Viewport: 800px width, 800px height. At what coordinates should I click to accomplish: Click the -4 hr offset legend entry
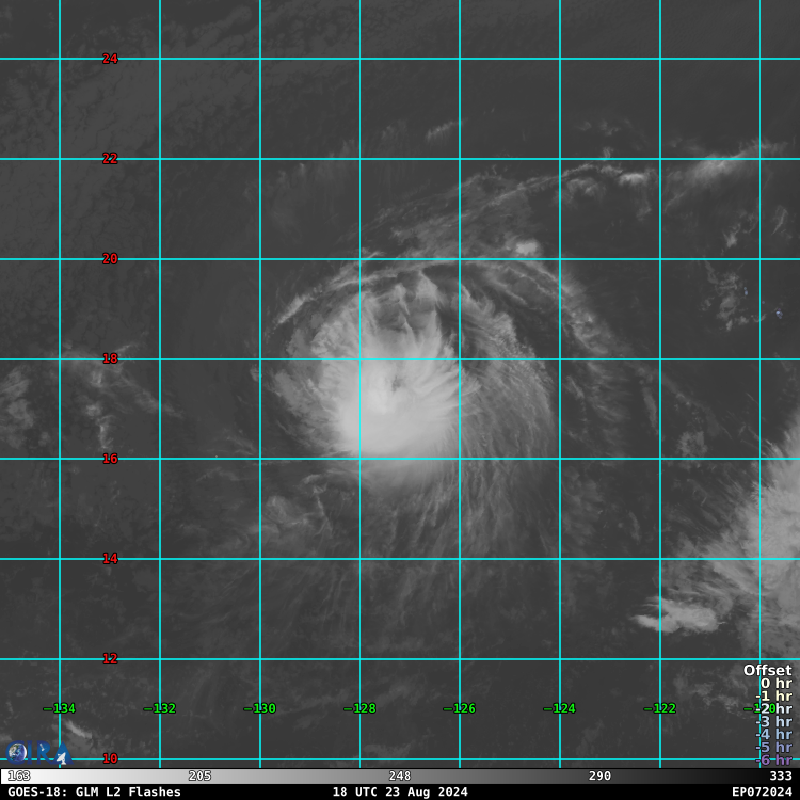[x=773, y=735]
